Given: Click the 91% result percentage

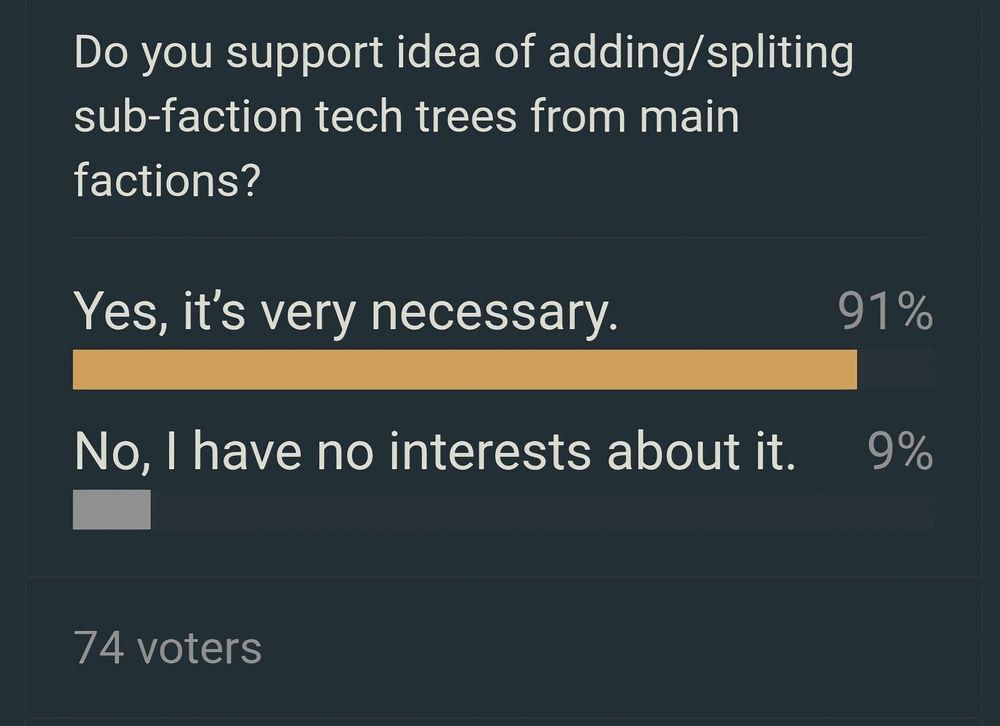Looking at the screenshot, I should click(x=885, y=314).
